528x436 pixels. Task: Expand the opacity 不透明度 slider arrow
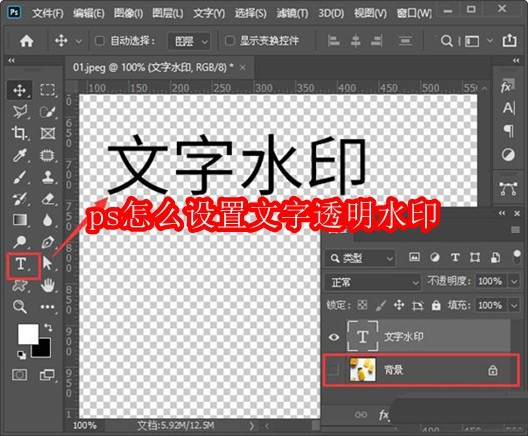514,281
